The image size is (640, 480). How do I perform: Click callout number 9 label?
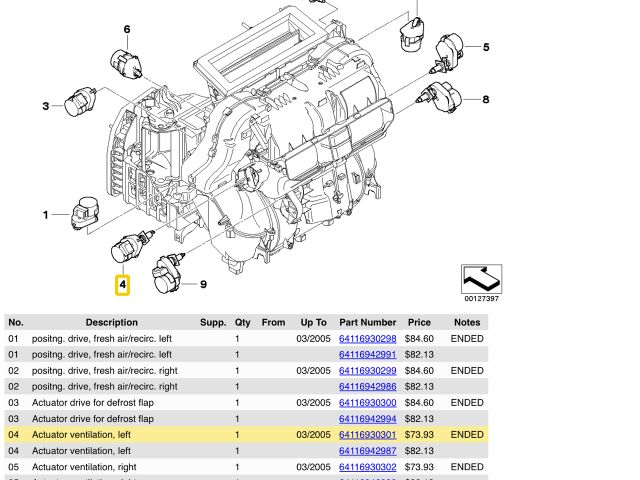(x=203, y=284)
